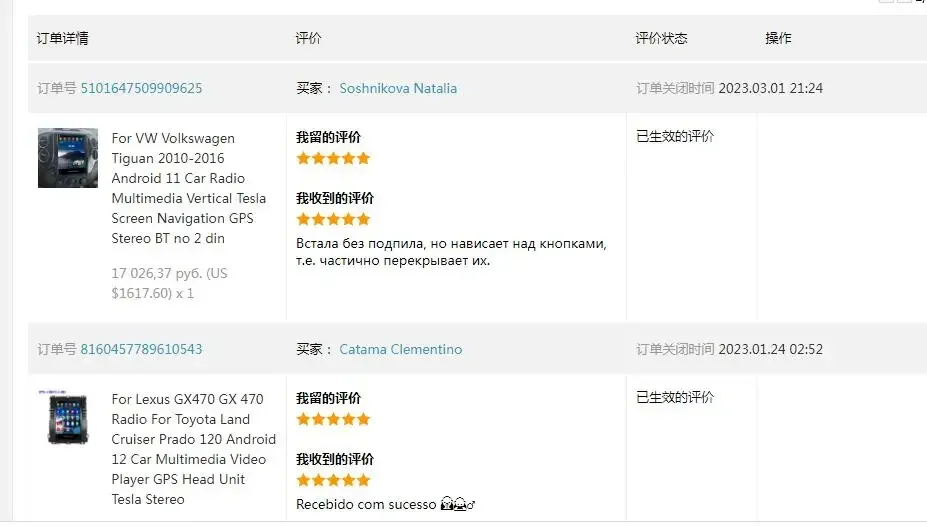Viewport: 927px width, 526px height.
Task: Click star rating I left for Lexus order
Action: pyautogui.click(x=333, y=419)
